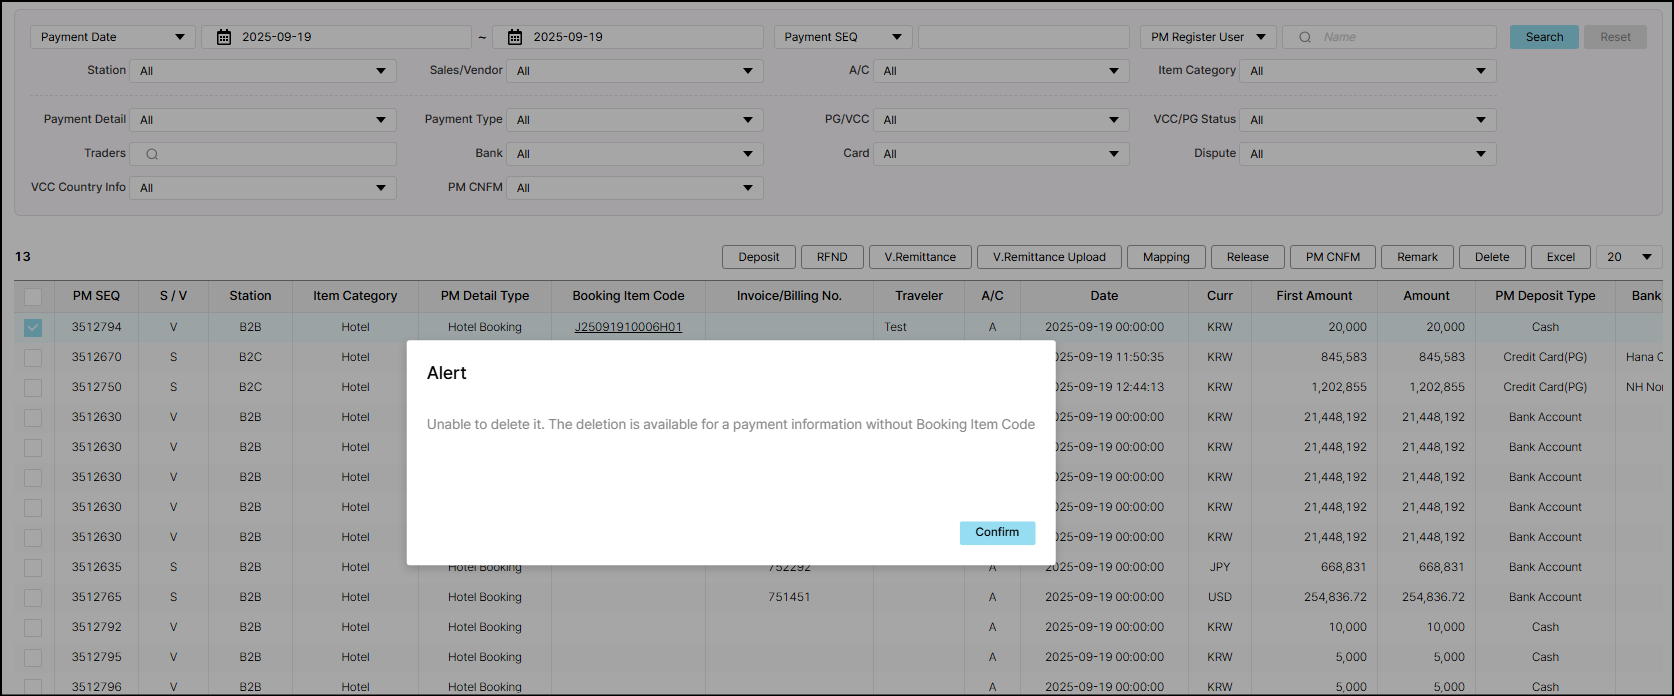Click the Payment SEQ text input field

pyautogui.click(x=1023, y=37)
